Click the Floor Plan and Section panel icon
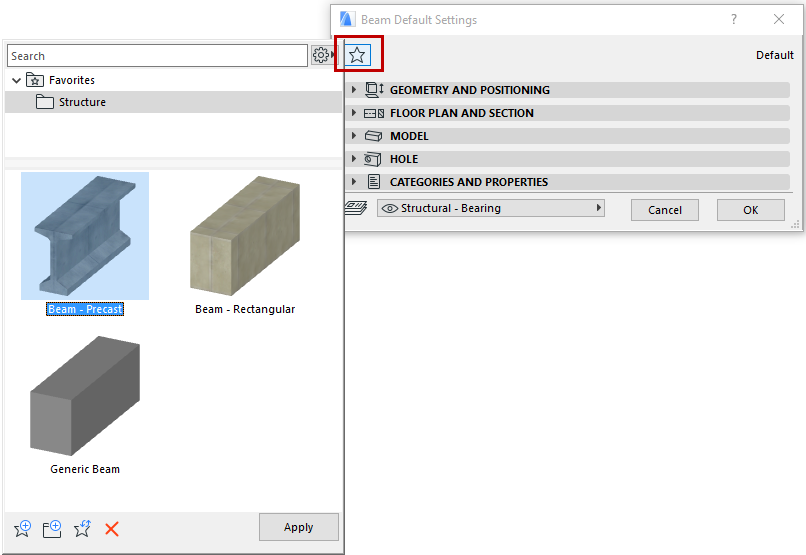The width and height of the screenshot is (806, 555). click(374, 113)
